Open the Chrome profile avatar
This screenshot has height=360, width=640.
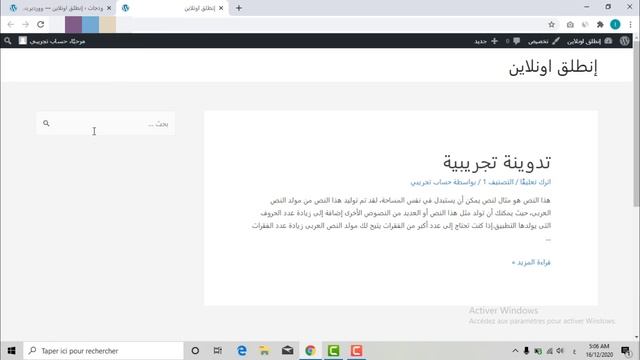(x=615, y=24)
